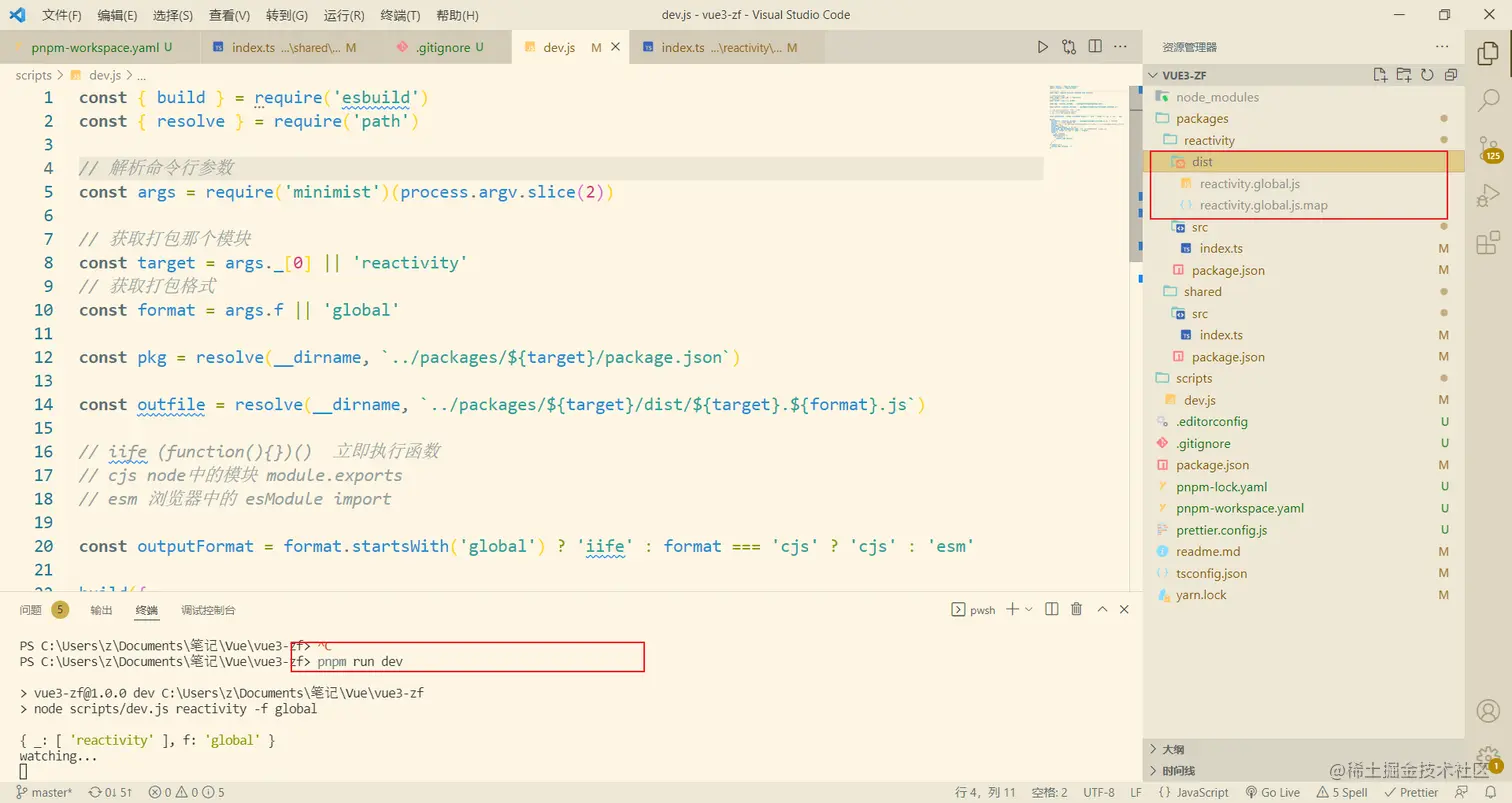Open the 终端(T) menu
Viewport: 1512px width, 803px height.
400,15
